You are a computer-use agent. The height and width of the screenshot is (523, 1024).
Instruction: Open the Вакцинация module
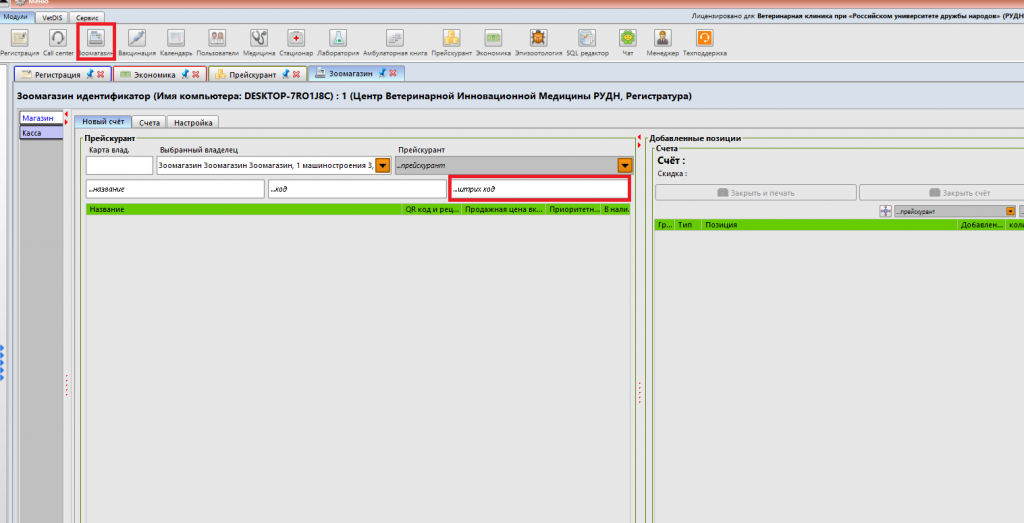coord(136,40)
